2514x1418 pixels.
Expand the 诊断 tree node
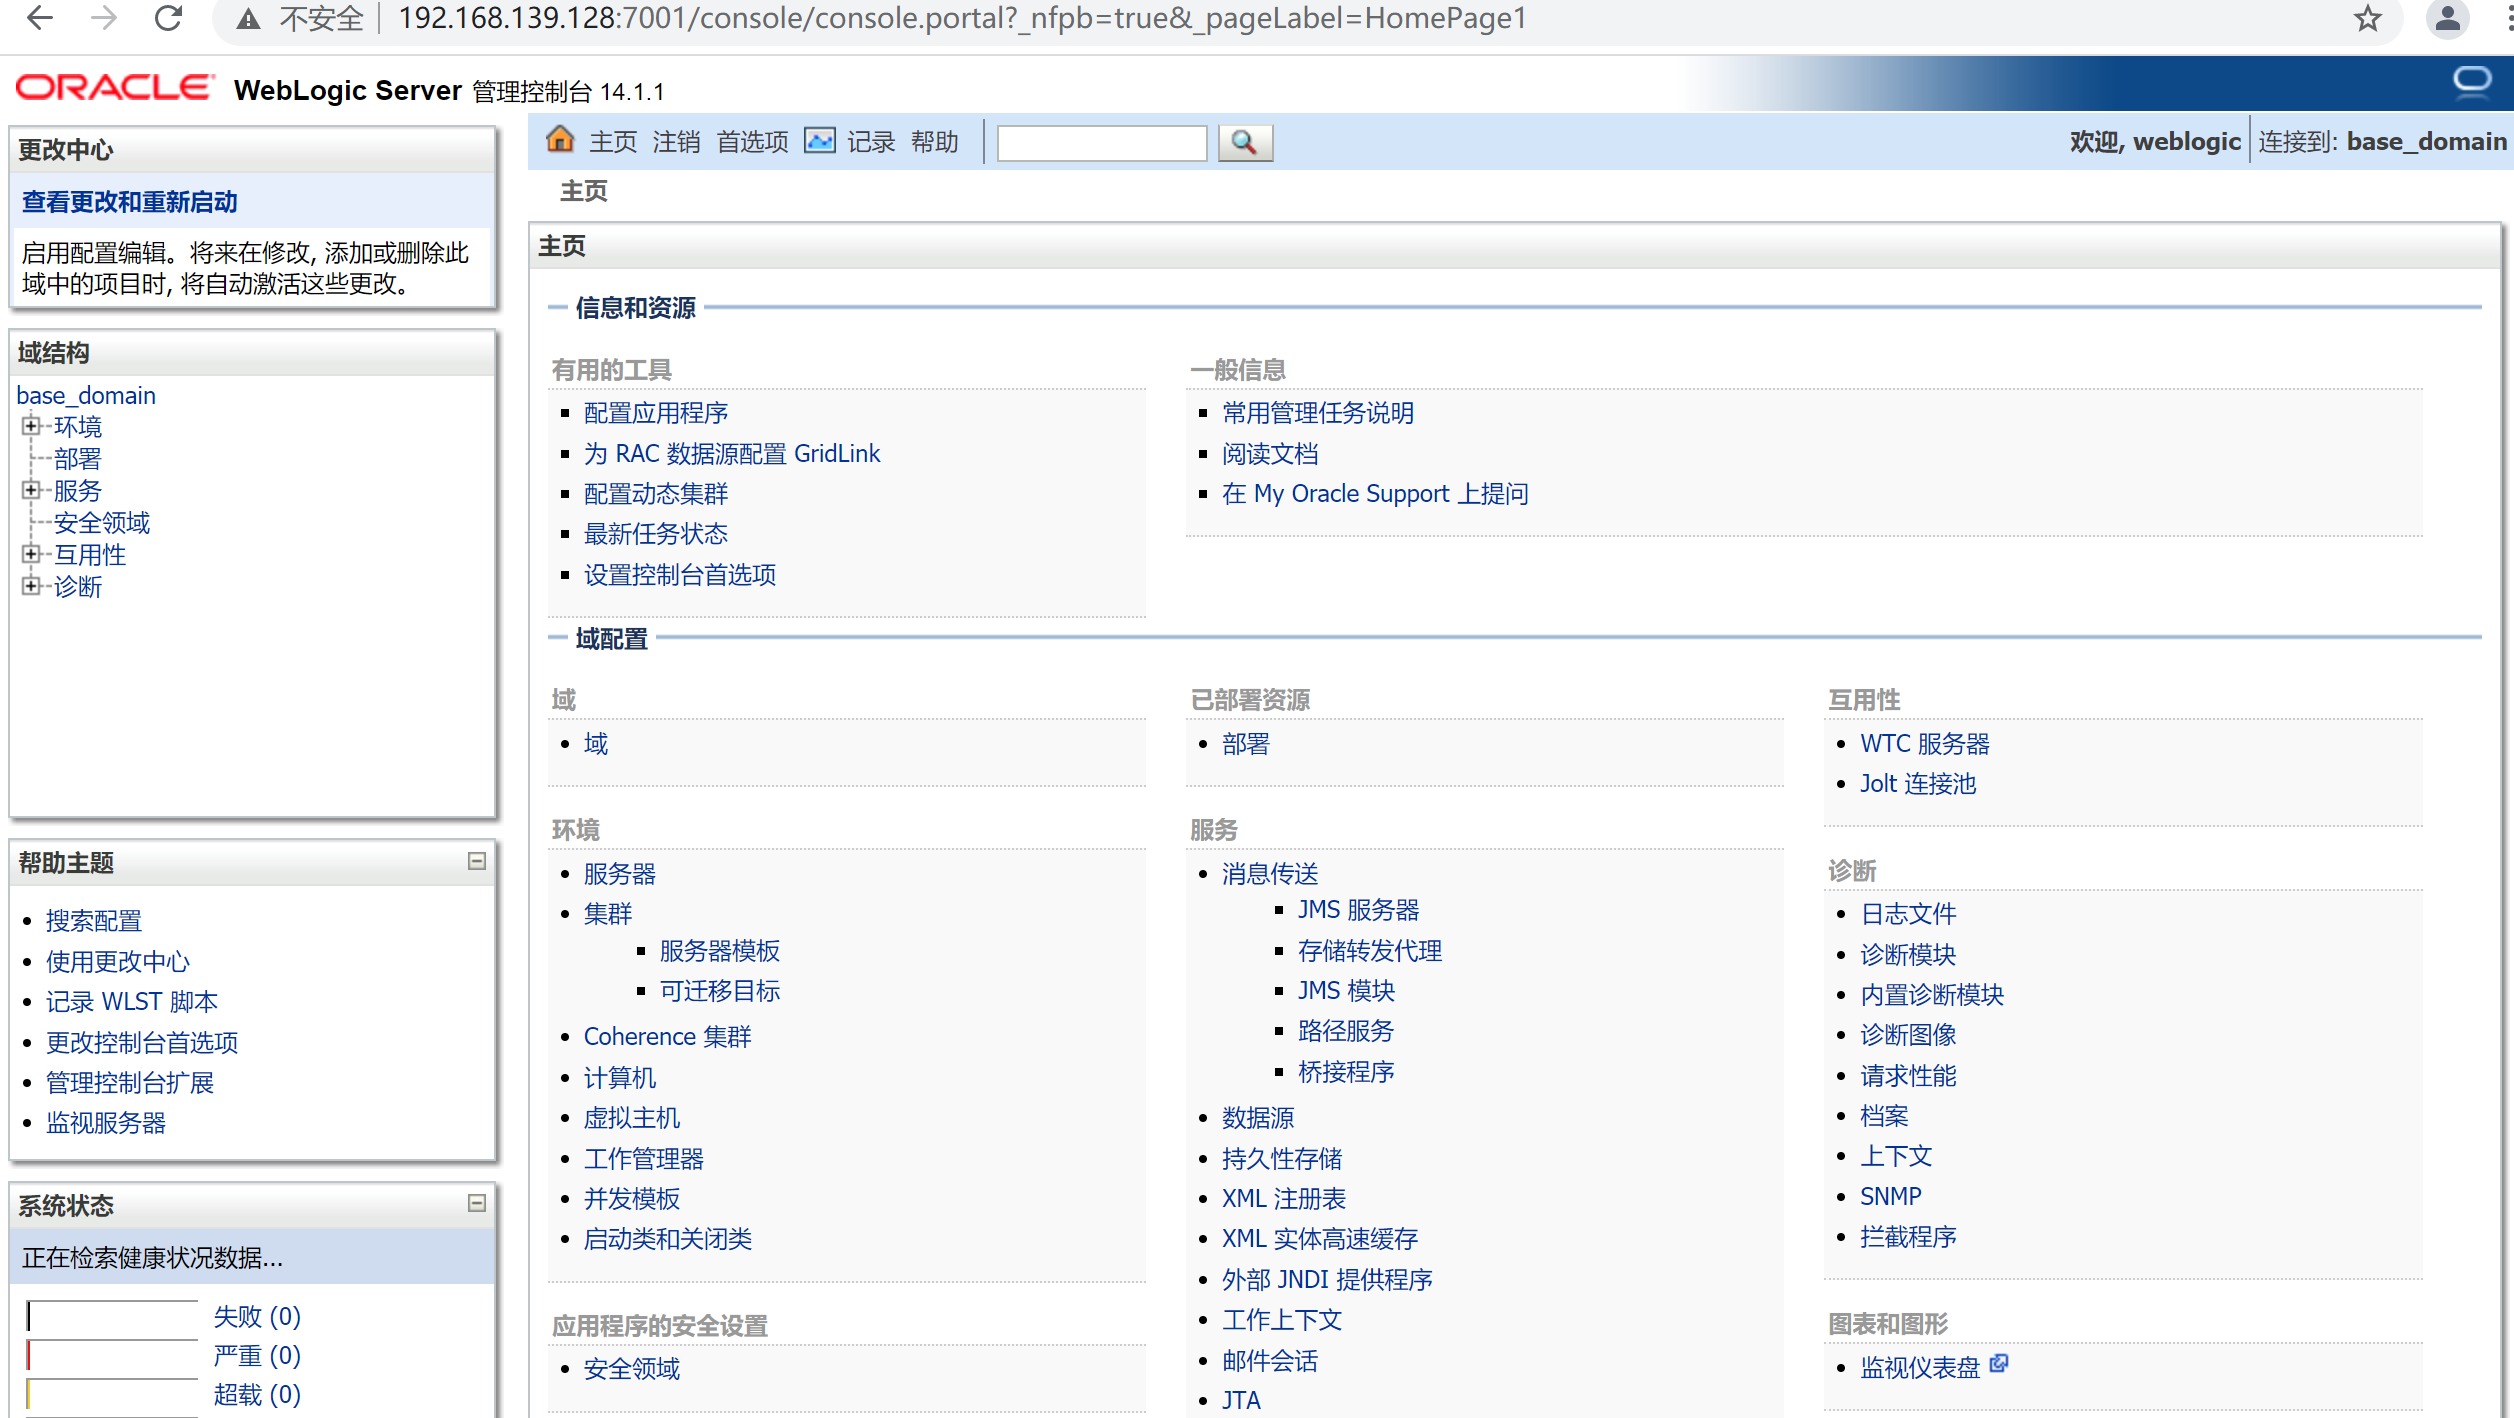31,586
